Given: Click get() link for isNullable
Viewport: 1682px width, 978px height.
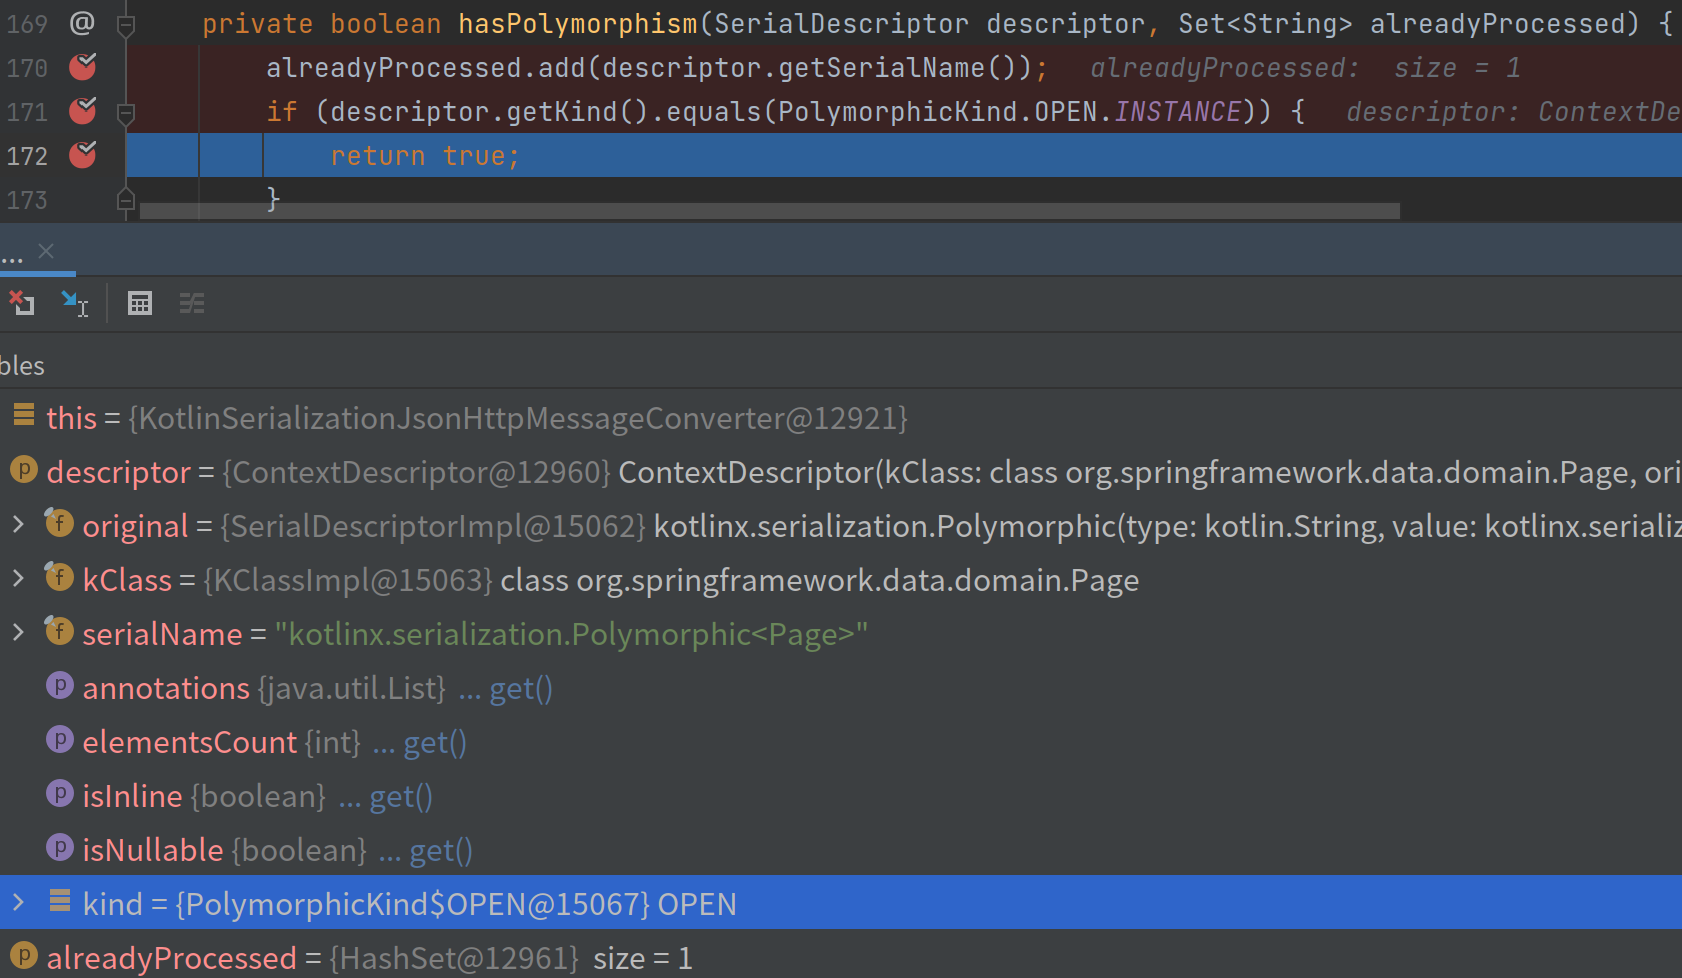Looking at the screenshot, I should [441, 850].
